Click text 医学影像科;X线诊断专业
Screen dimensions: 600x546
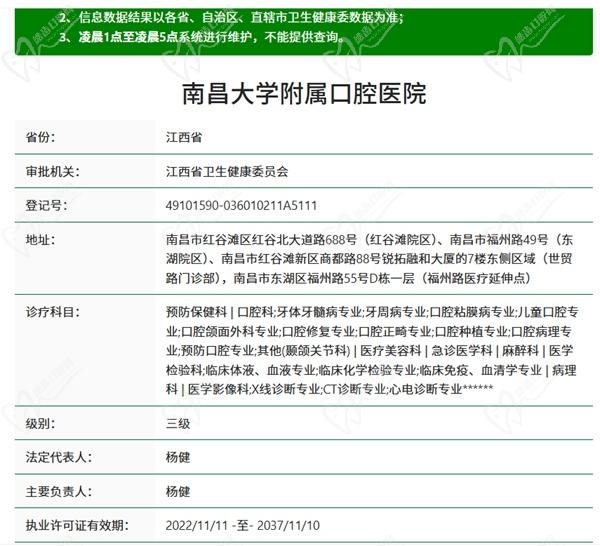[254, 389]
